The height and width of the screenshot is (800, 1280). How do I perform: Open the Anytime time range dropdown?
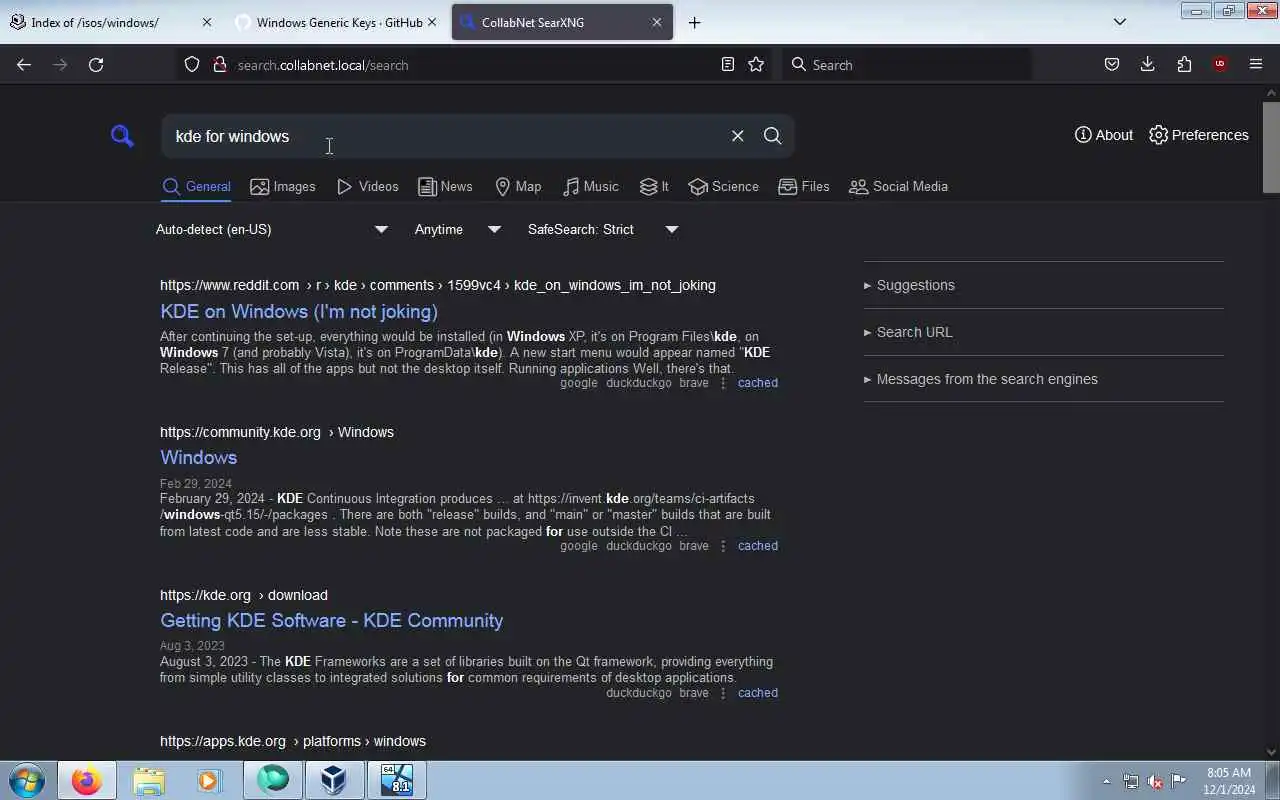coord(457,229)
